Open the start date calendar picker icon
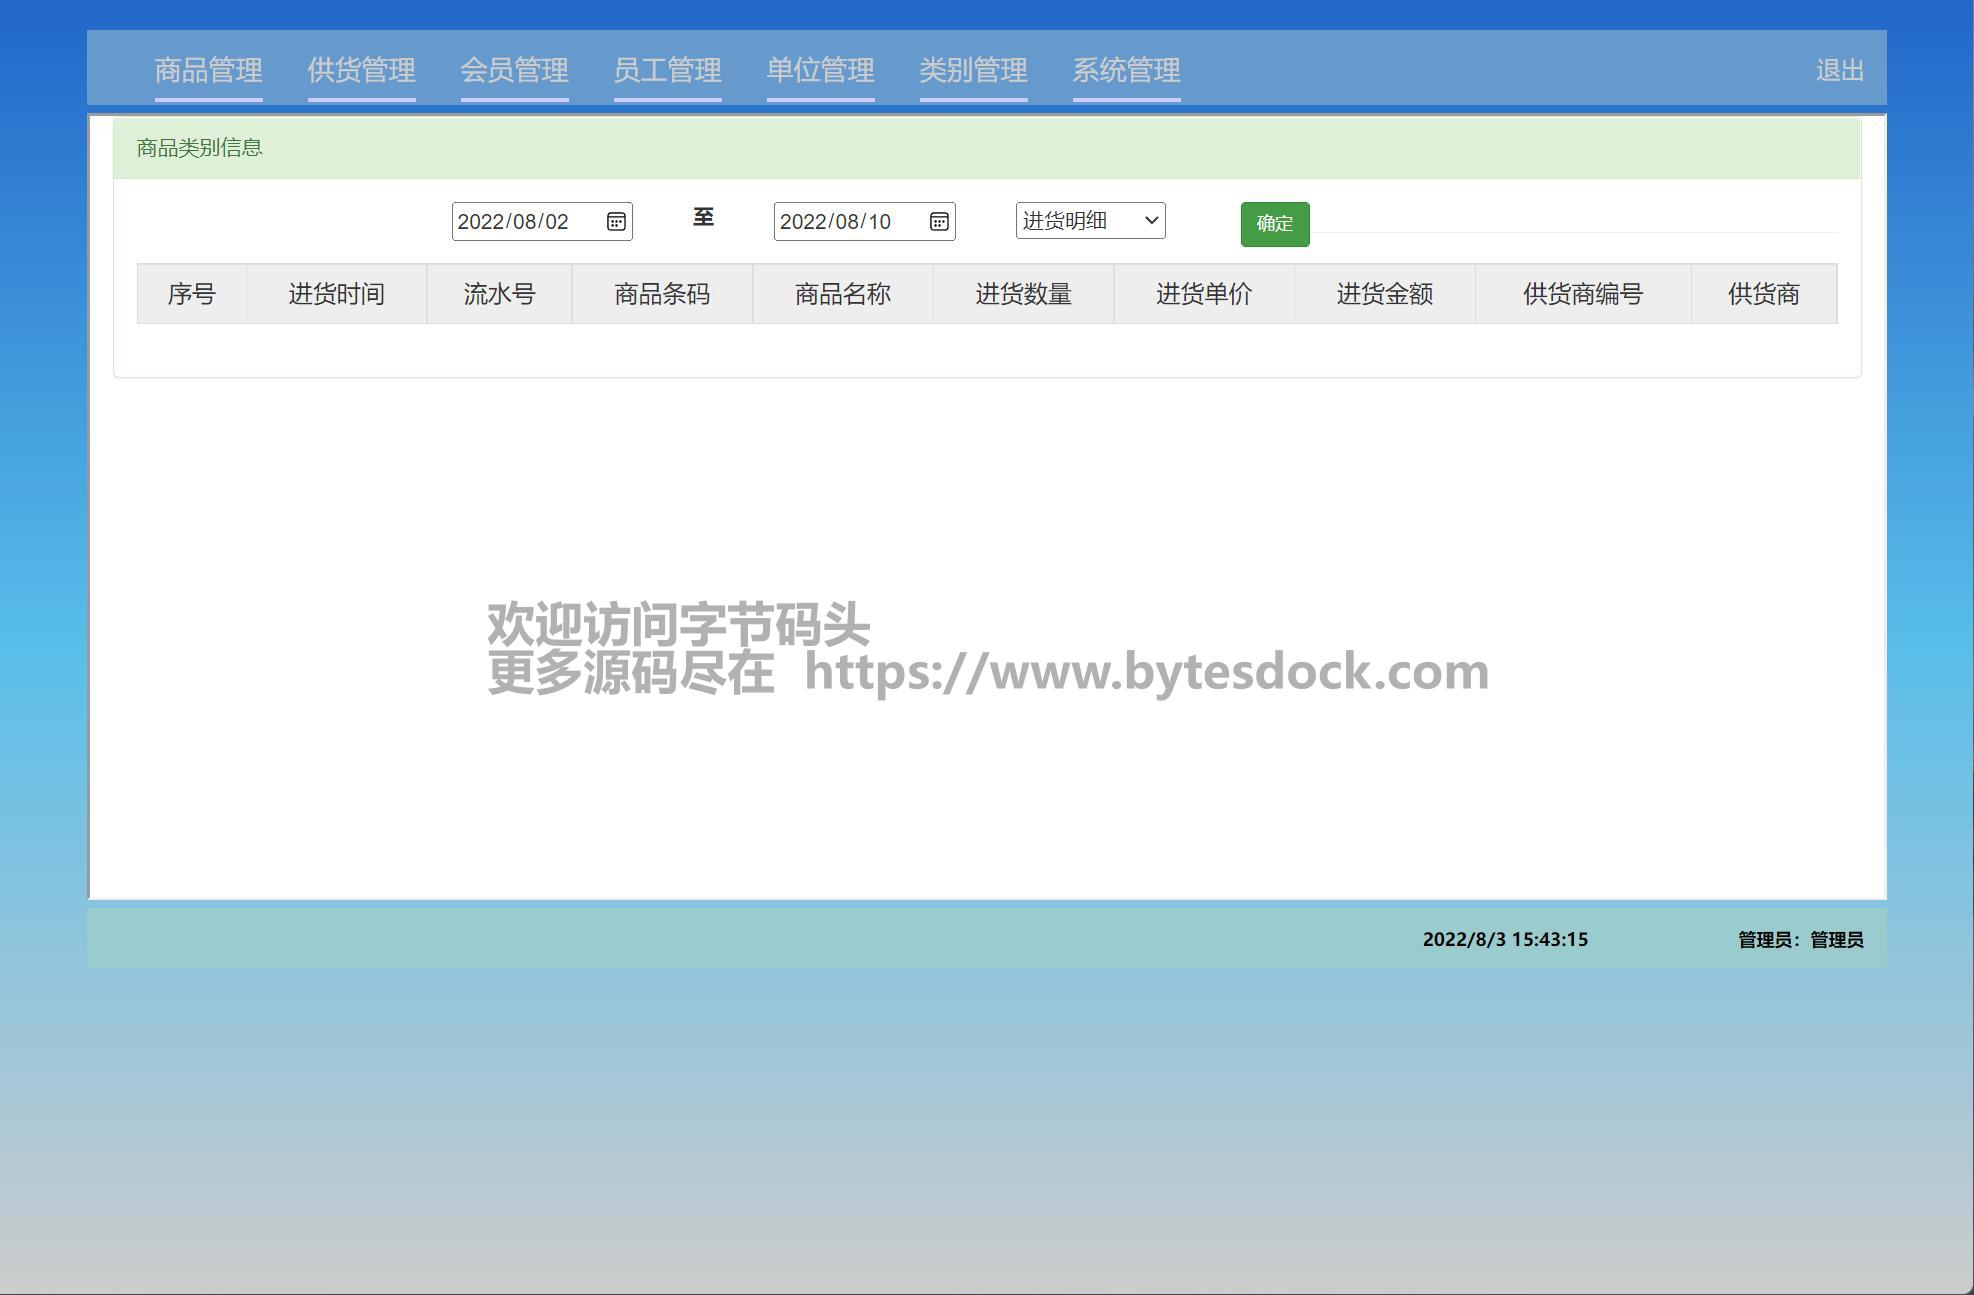The image size is (1974, 1295). [x=616, y=221]
